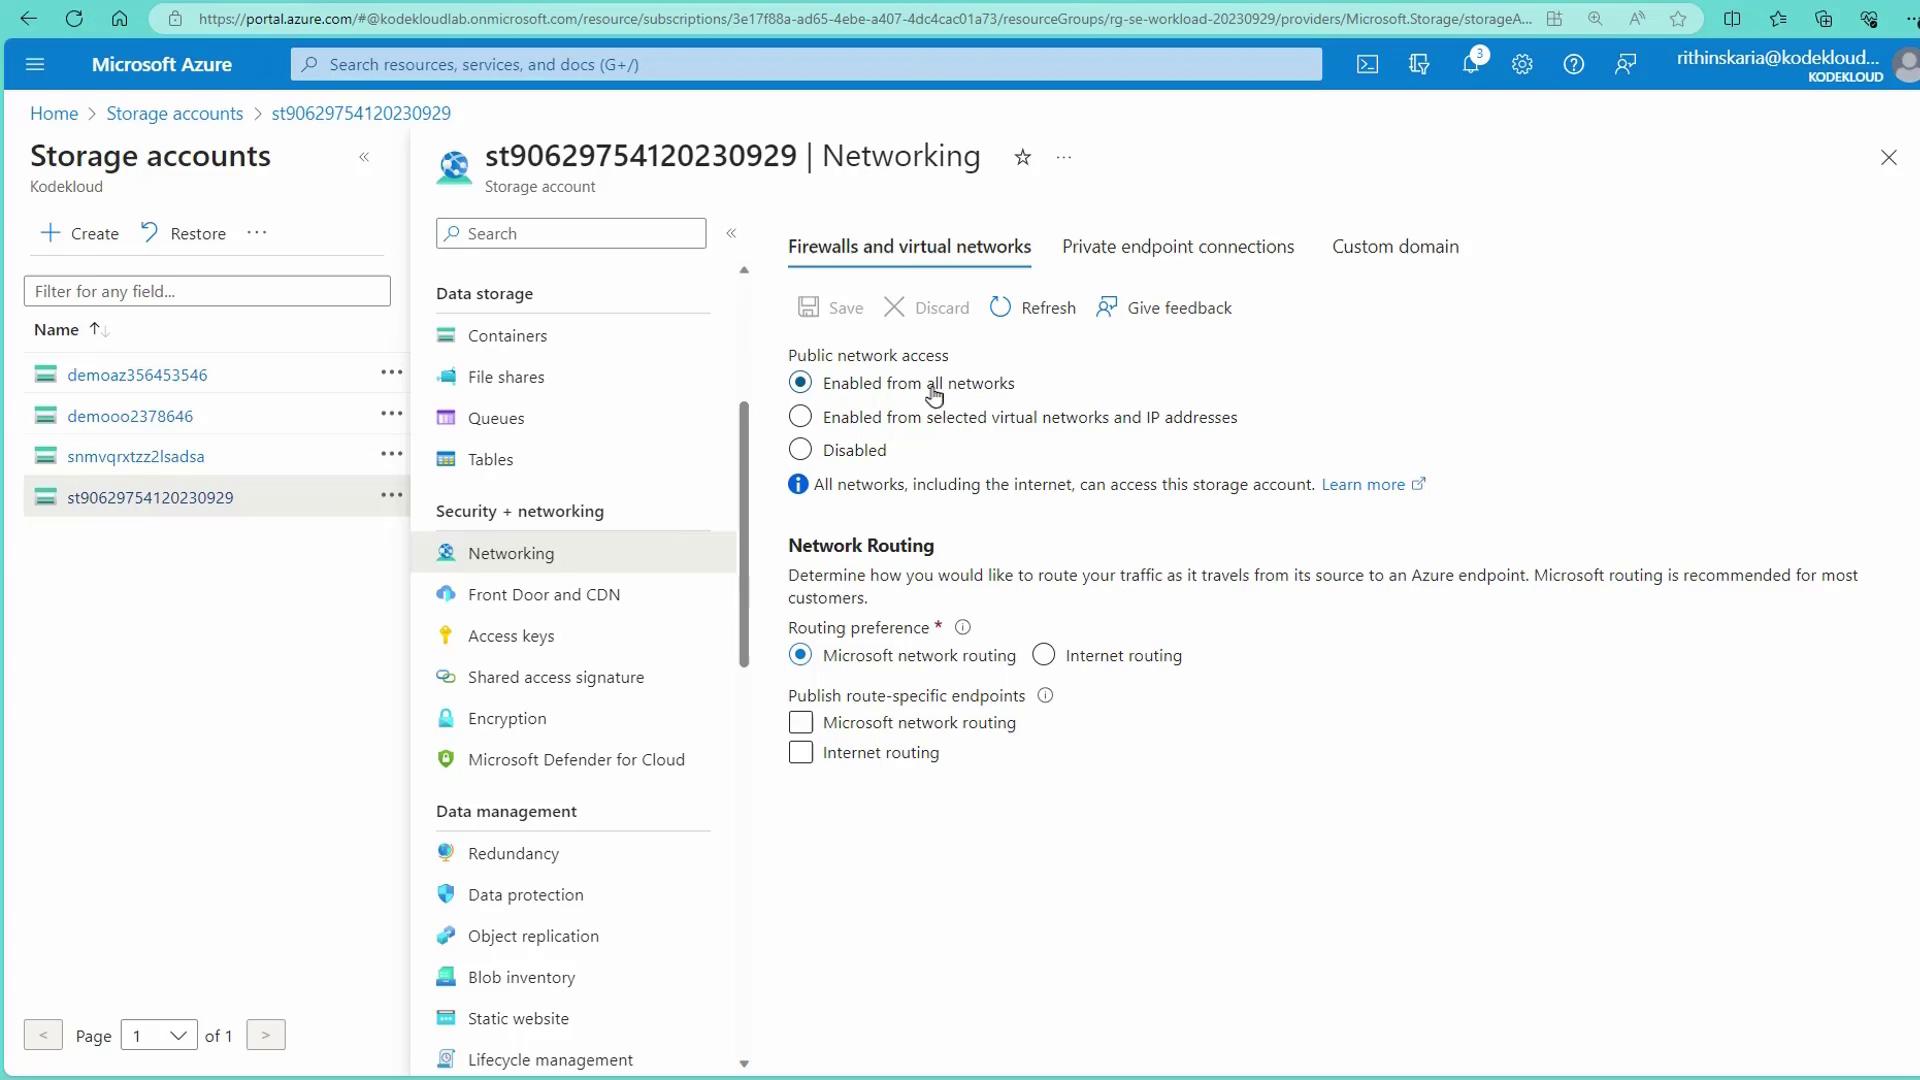Click the Help question mark icon
The width and height of the screenshot is (1920, 1080).
pyautogui.click(x=1573, y=65)
